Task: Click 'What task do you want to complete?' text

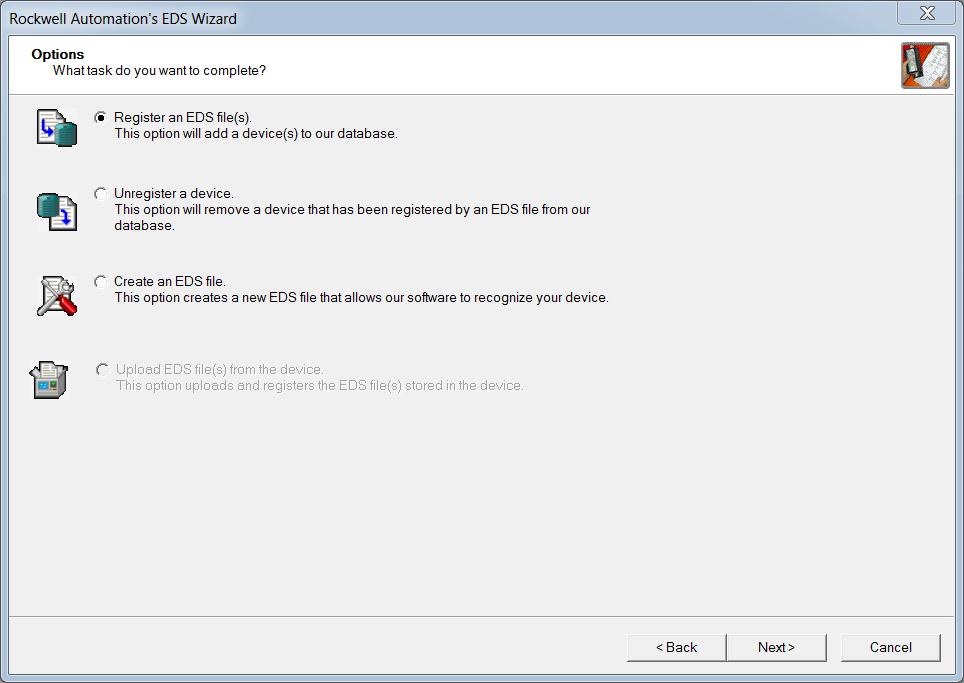Action: [x=159, y=71]
